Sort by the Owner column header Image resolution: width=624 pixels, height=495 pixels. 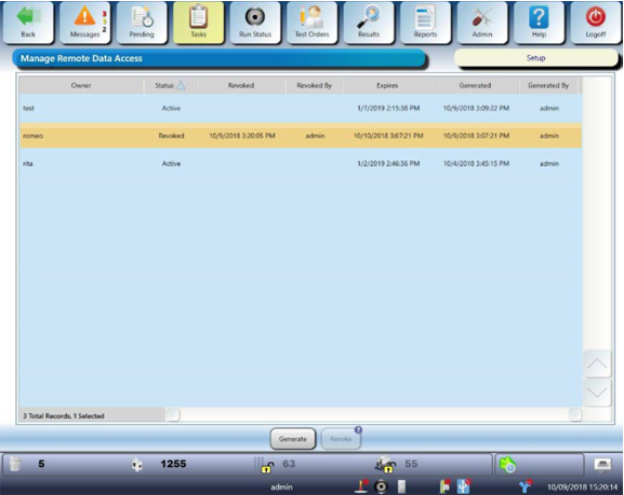click(81, 86)
